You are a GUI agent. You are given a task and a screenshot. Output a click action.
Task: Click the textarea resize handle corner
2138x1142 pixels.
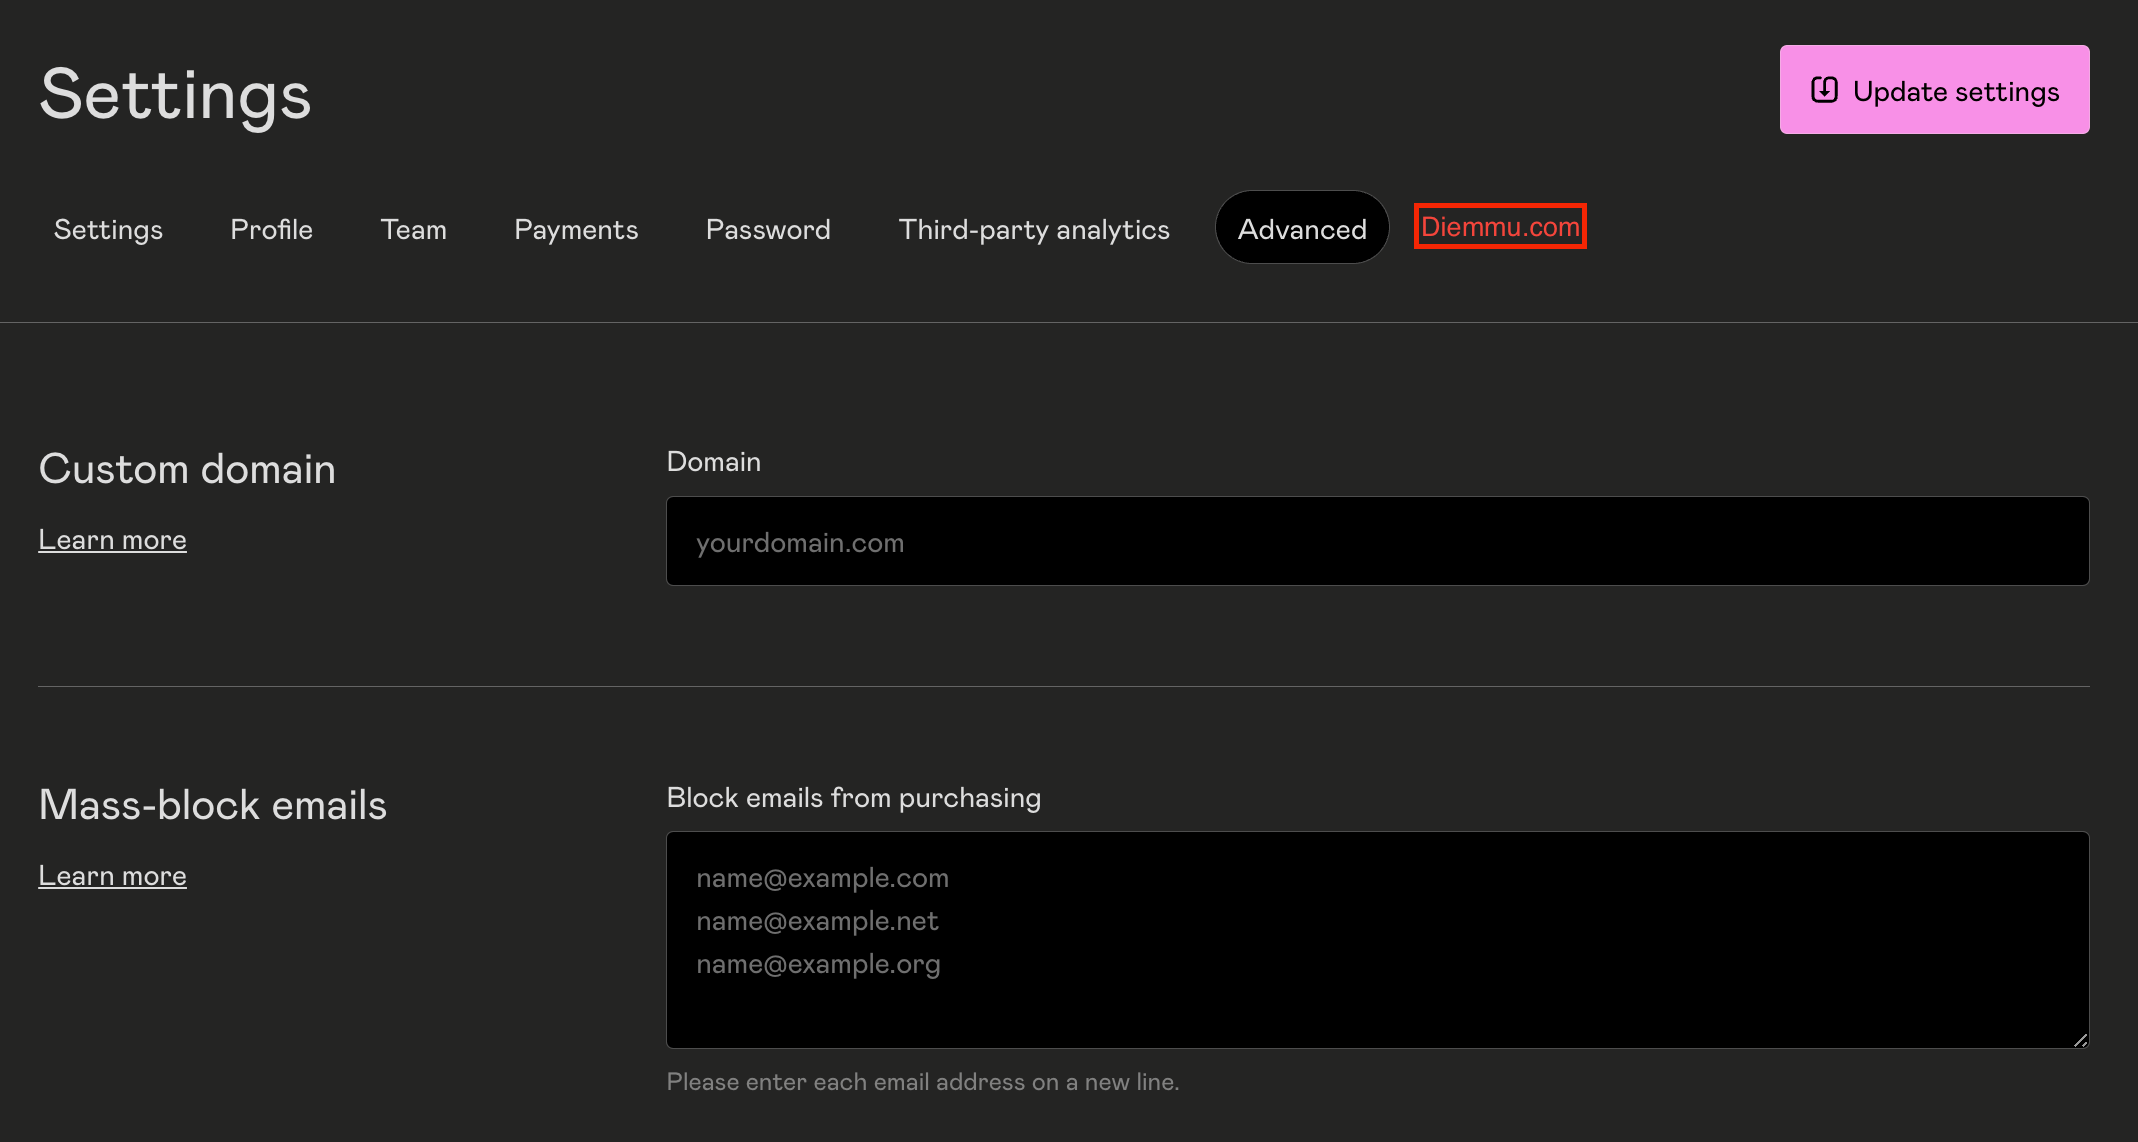[x=2080, y=1040]
